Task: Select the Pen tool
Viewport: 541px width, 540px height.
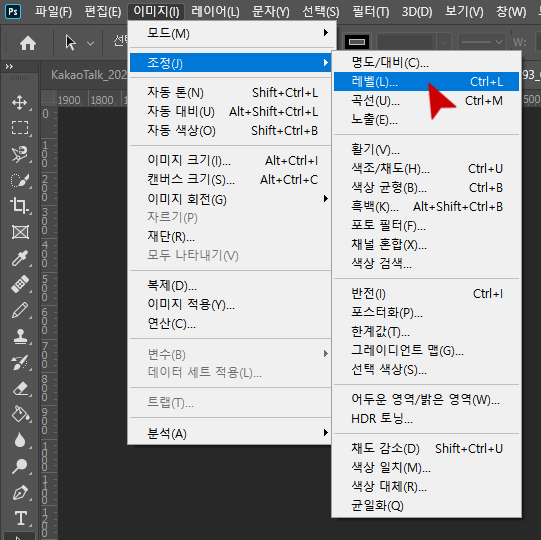Action: (x=20, y=493)
